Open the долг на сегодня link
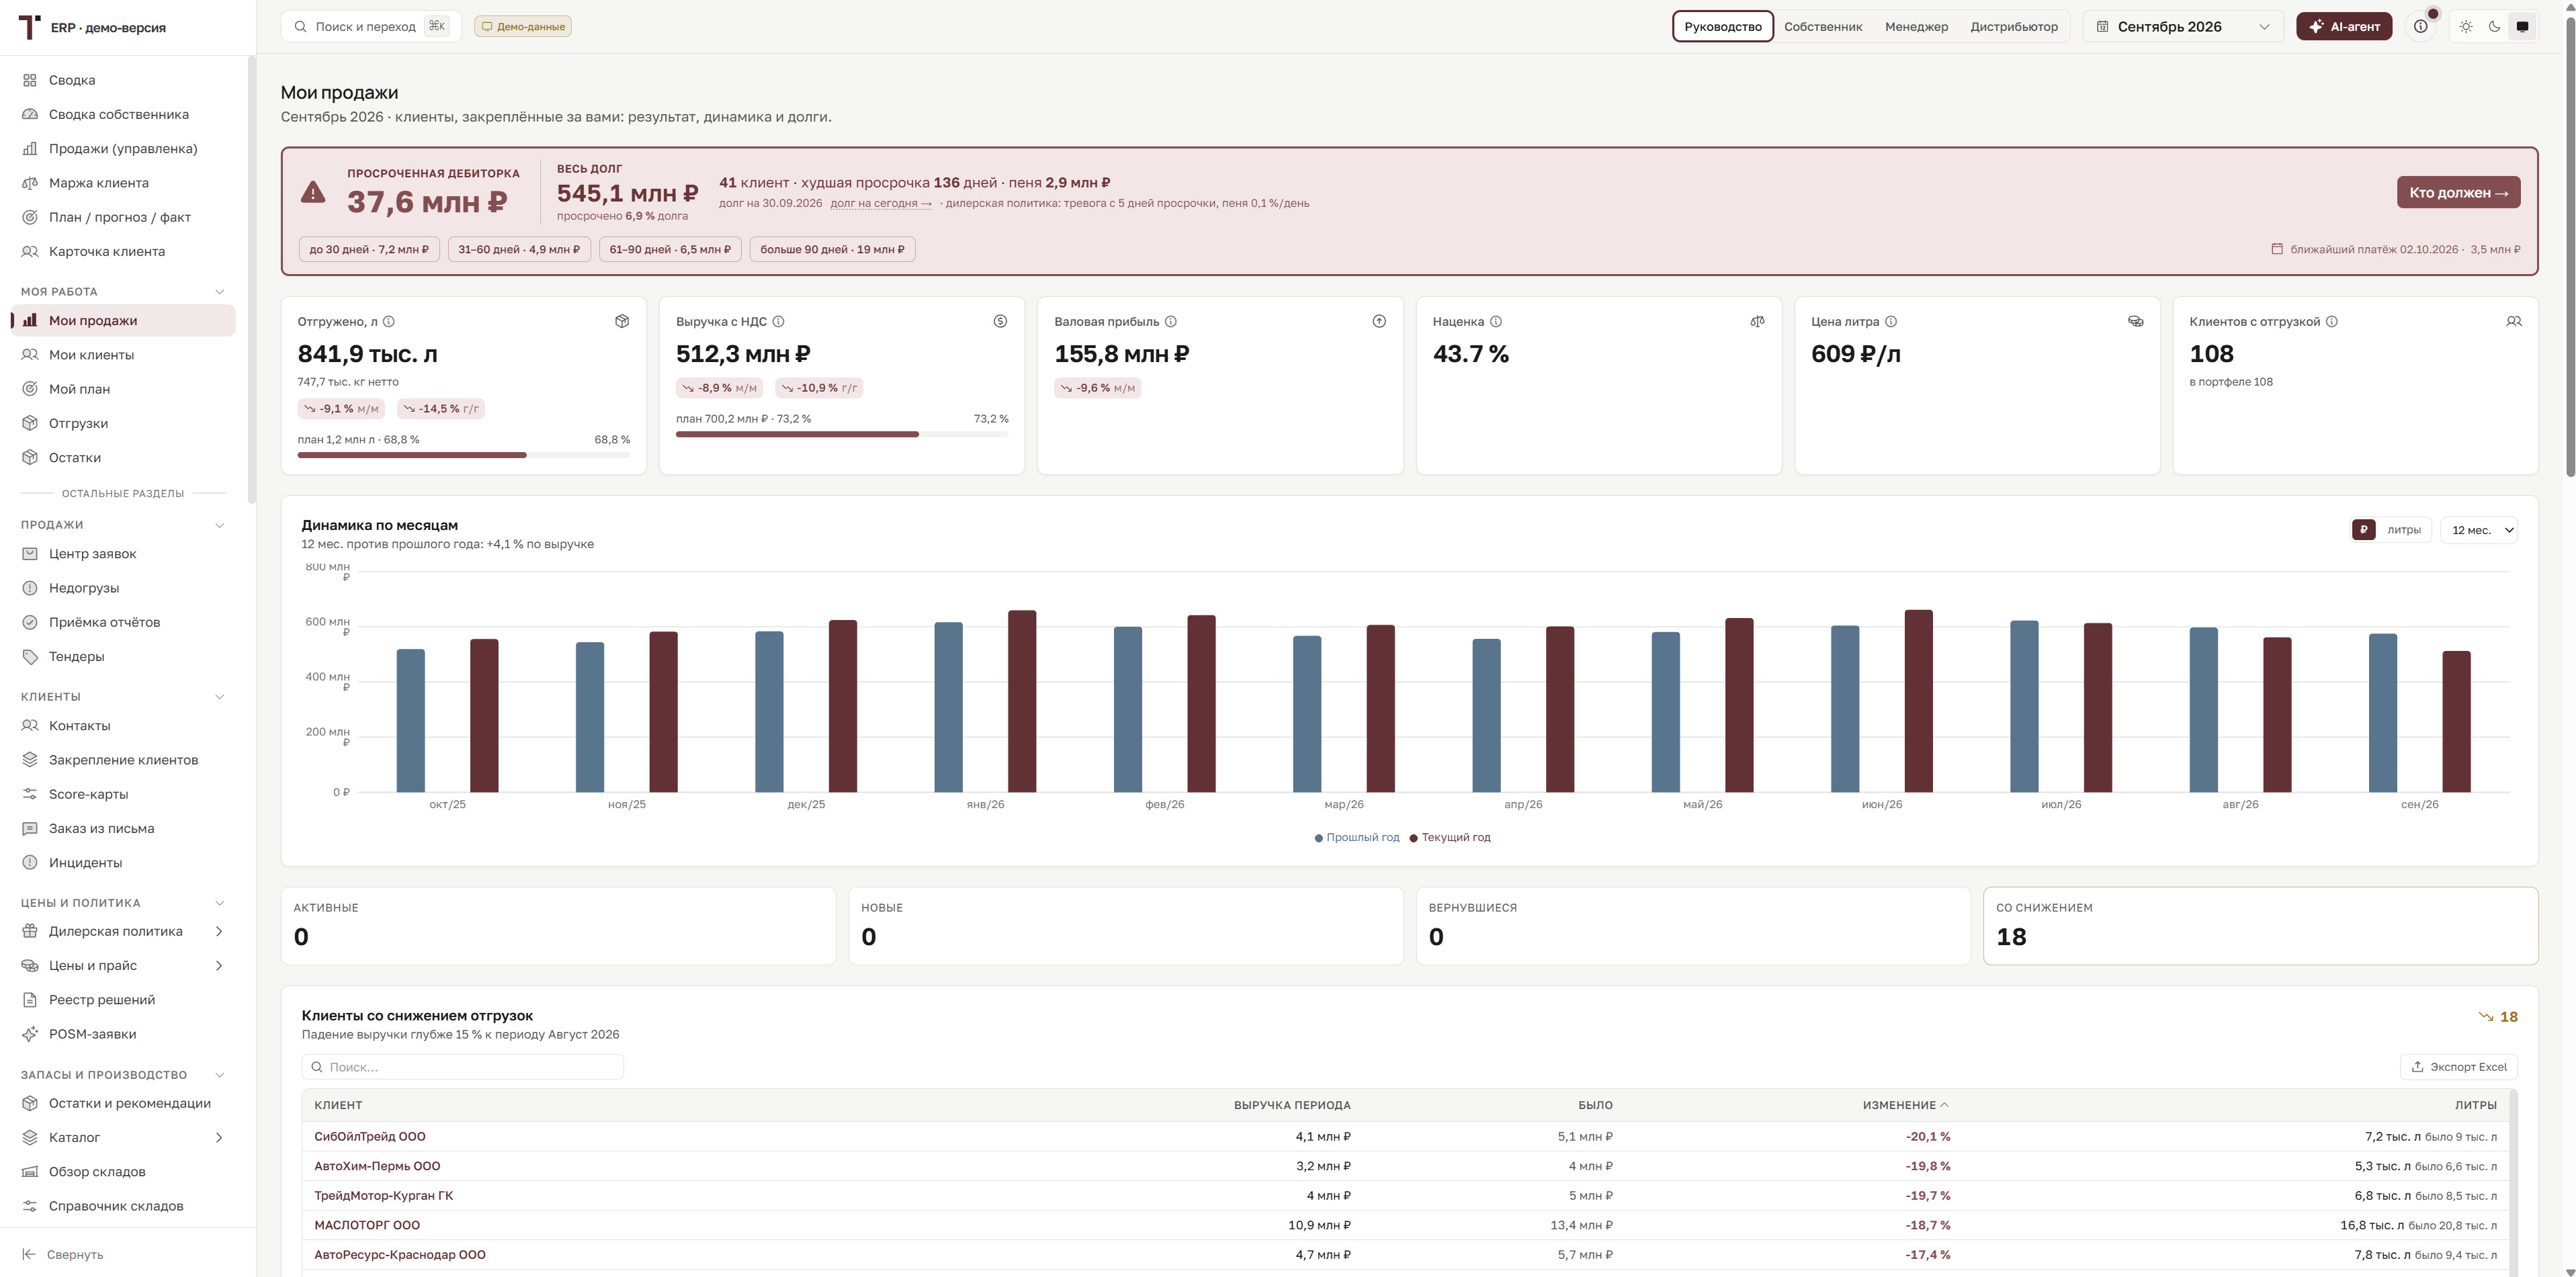The width and height of the screenshot is (2576, 1277). [x=880, y=203]
